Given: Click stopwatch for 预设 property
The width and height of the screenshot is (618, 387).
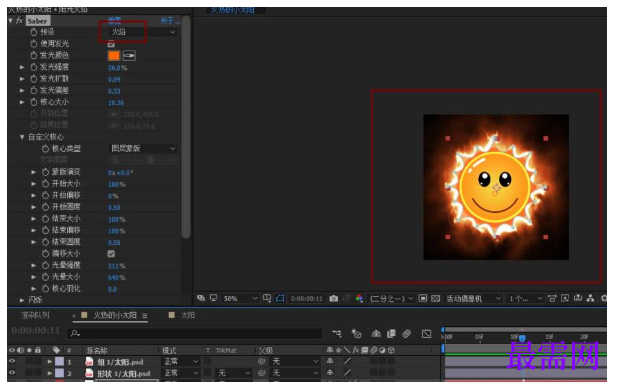Looking at the screenshot, I should [34, 32].
